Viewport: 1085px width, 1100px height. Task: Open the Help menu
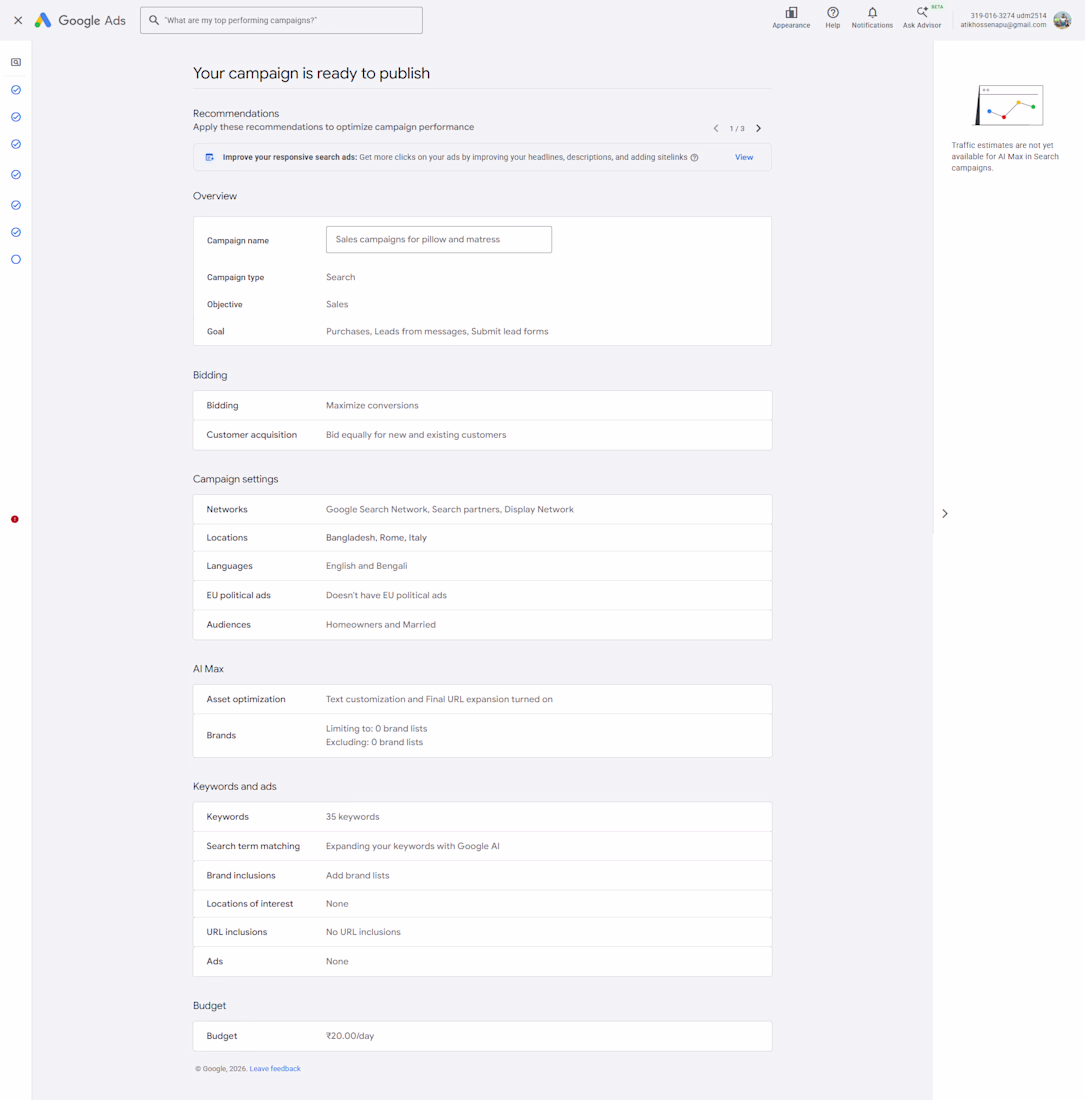pos(833,18)
